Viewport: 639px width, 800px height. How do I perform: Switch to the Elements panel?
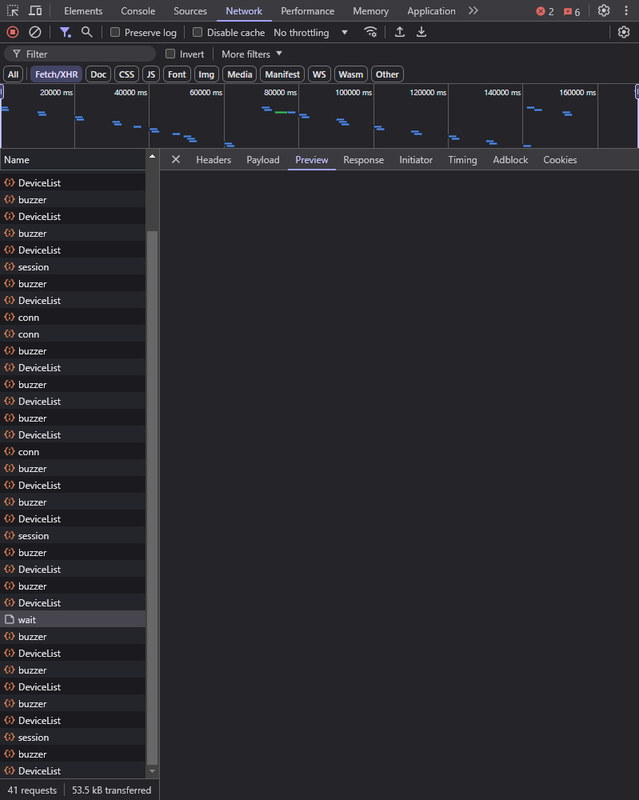pyautogui.click(x=83, y=11)
